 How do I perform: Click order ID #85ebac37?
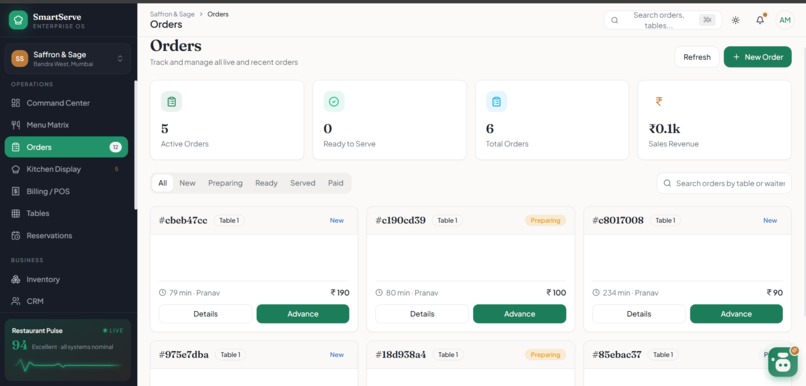tap(617, 355)
